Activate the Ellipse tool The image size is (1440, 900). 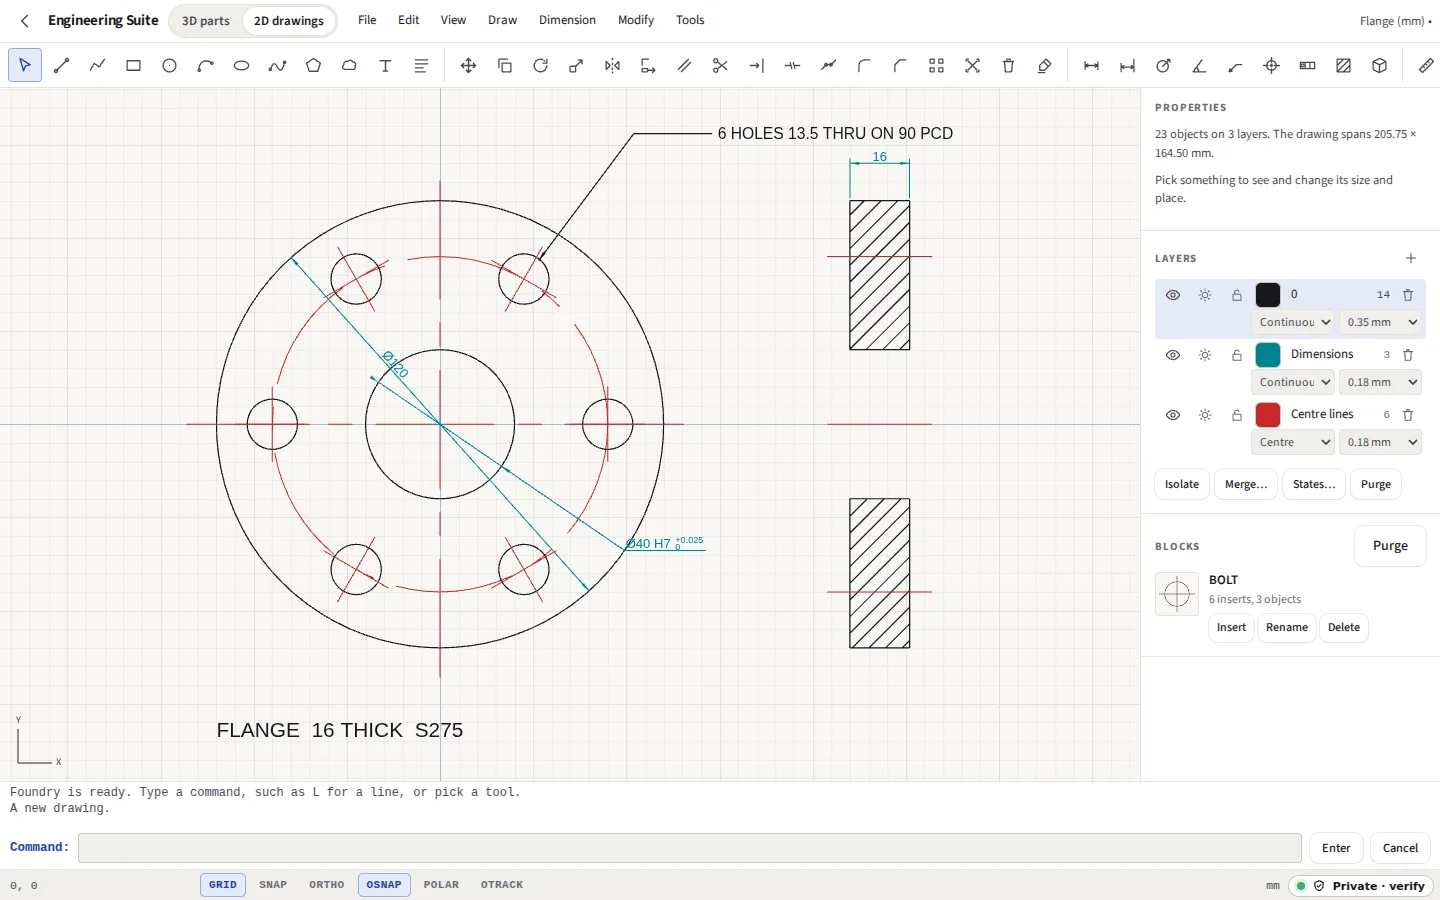pyautogui.click(x=241, y=66)
